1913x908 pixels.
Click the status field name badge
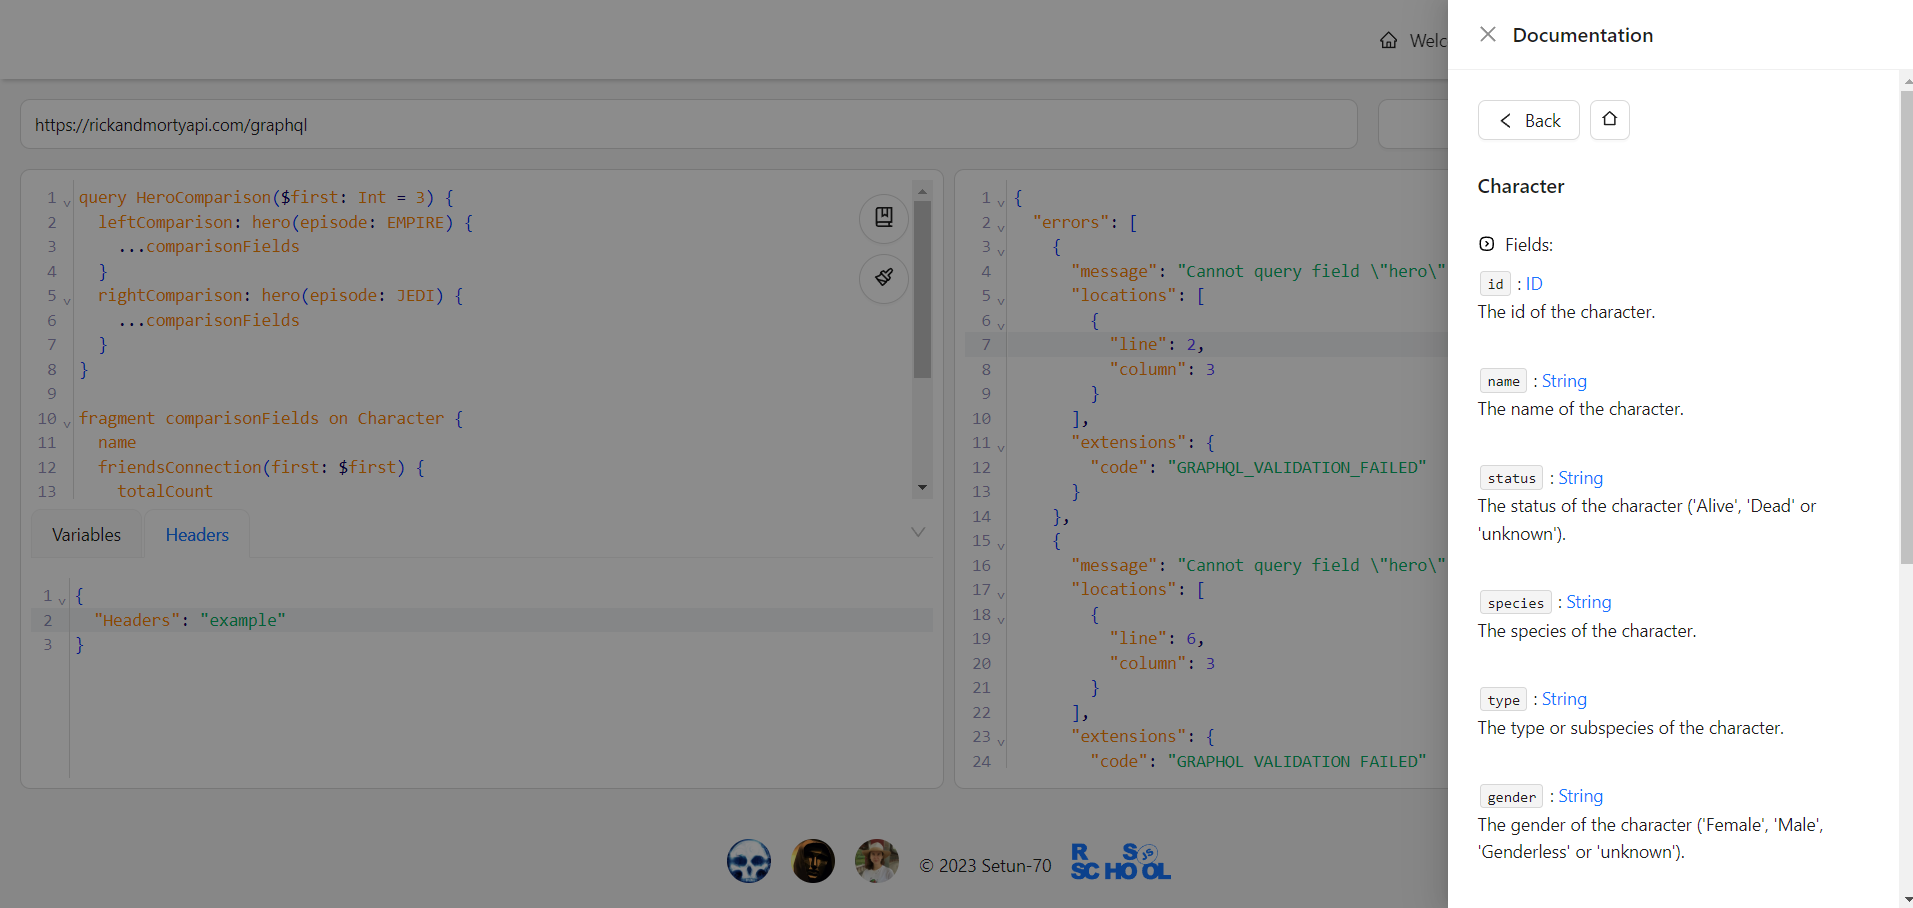tap(1511, 478)
